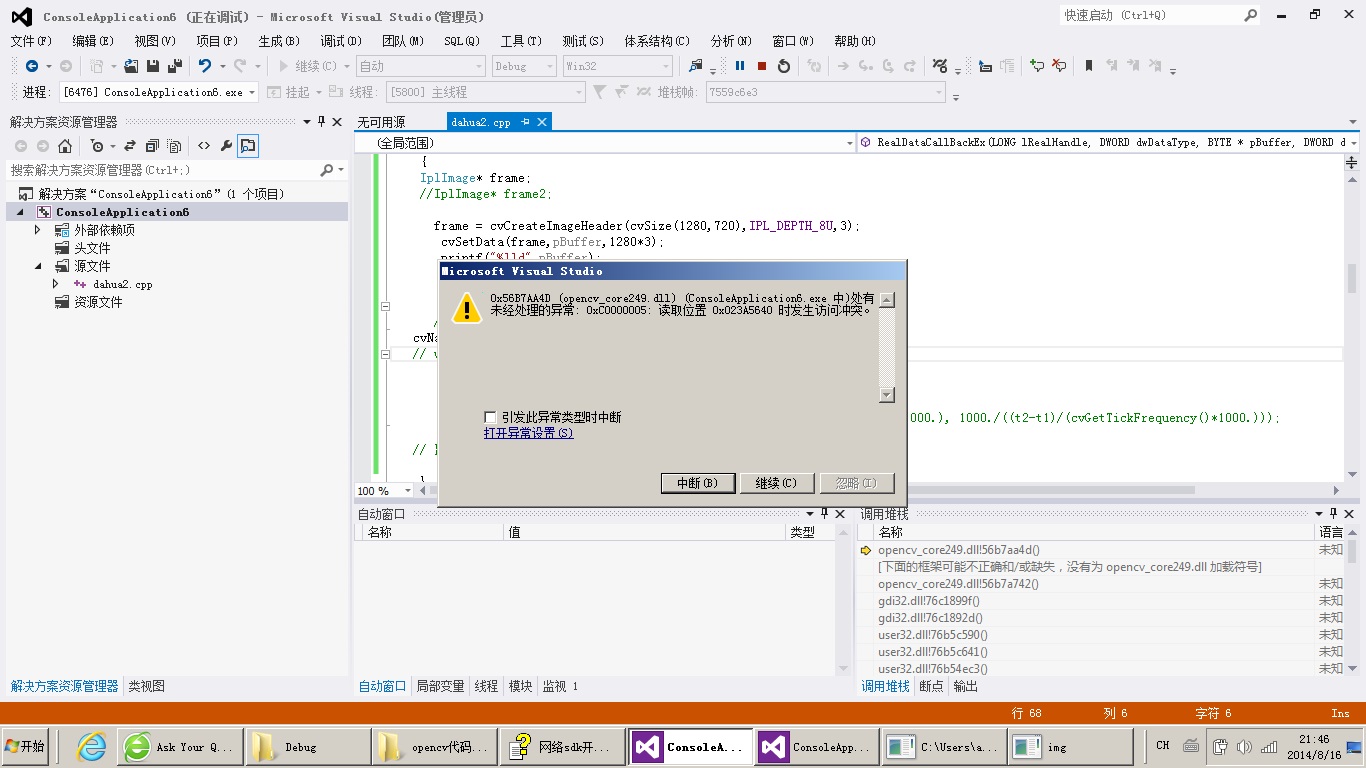Viewport: 1366px width, 768px height.
Task: Toggle auto-hide pin of Autos window panel
Action: (826, 513)
